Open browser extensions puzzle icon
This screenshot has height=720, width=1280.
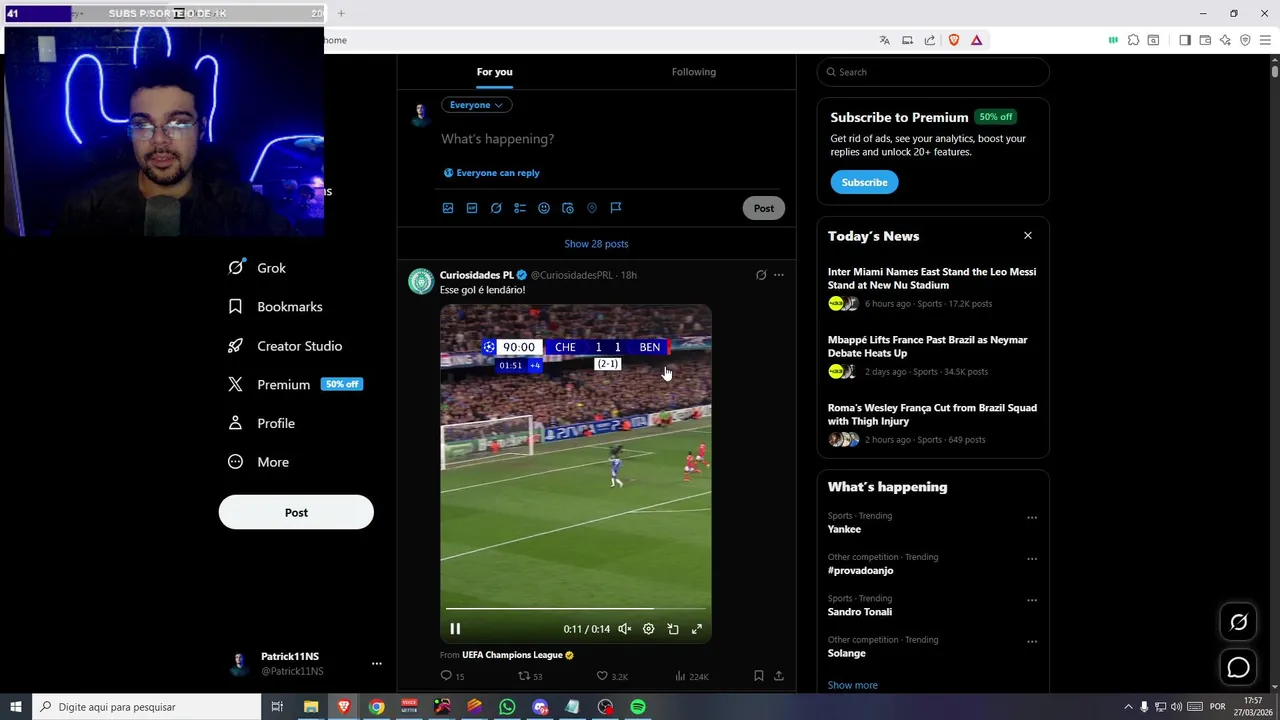[x=1133, y=40]
